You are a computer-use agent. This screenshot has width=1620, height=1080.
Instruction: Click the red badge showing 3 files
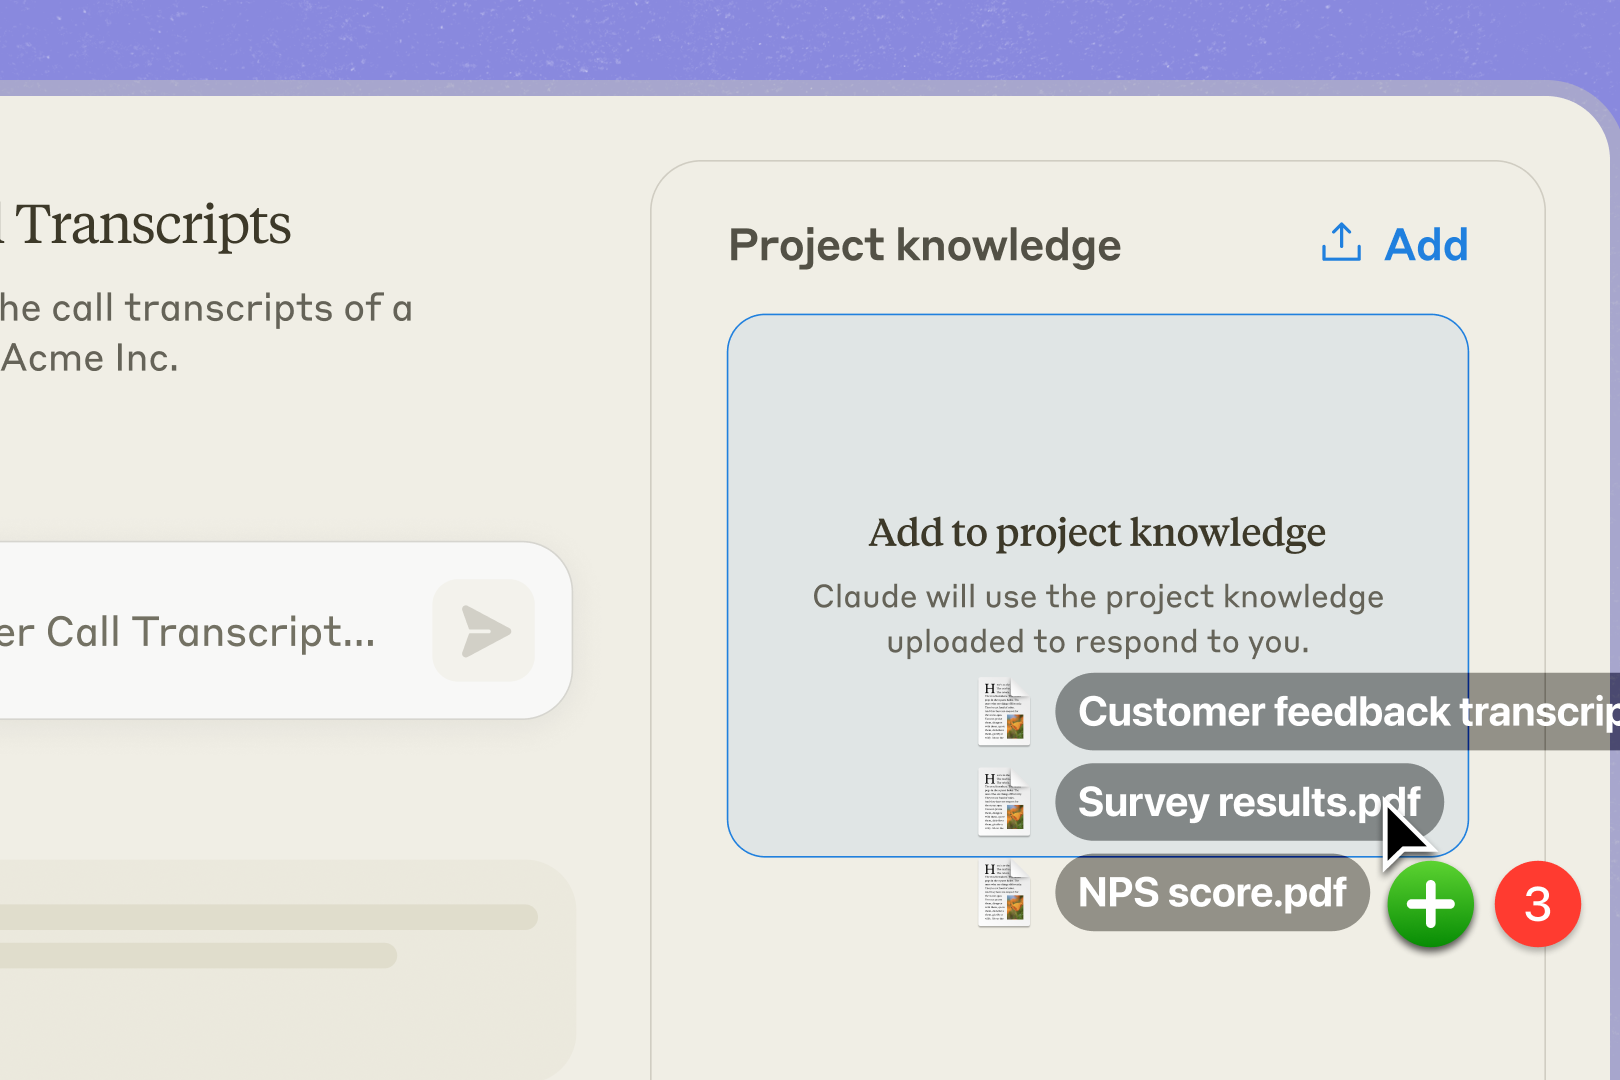1537,903
